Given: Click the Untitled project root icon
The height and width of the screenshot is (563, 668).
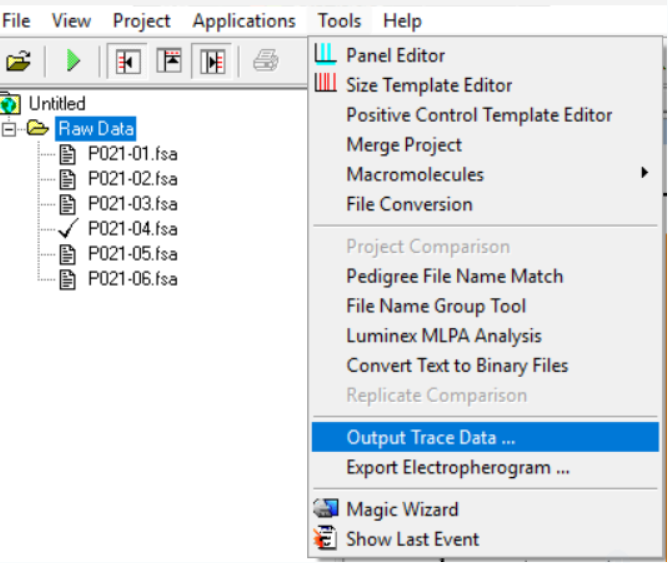Looking at the screenshot, I should click(x=12, y=103).
